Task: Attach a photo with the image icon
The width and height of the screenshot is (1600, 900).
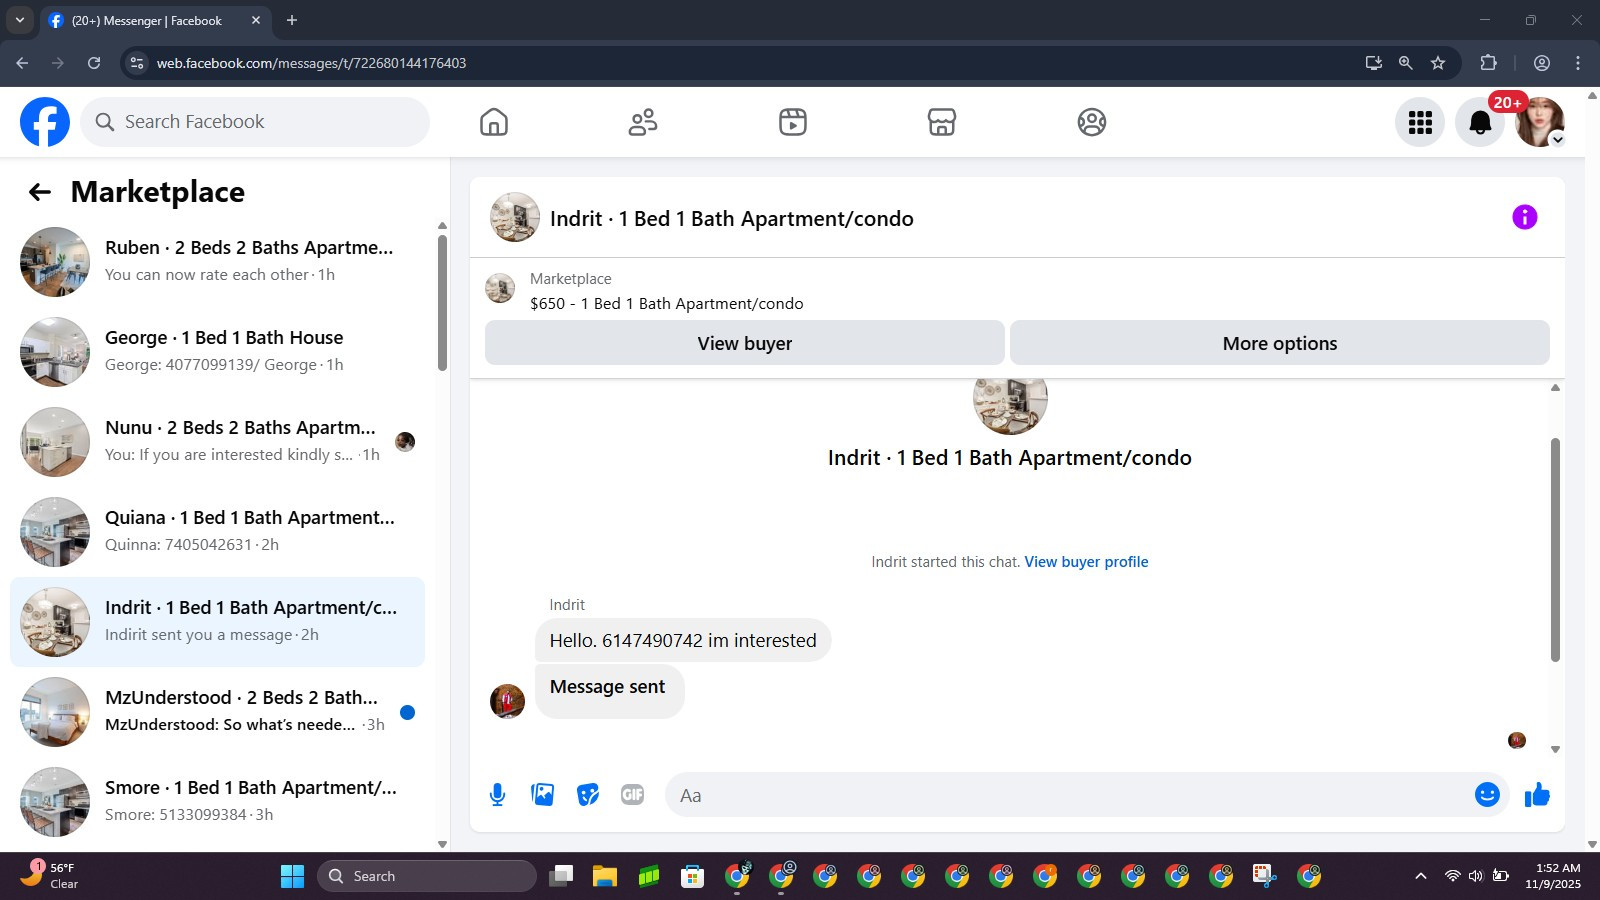Action: (543, 795)
